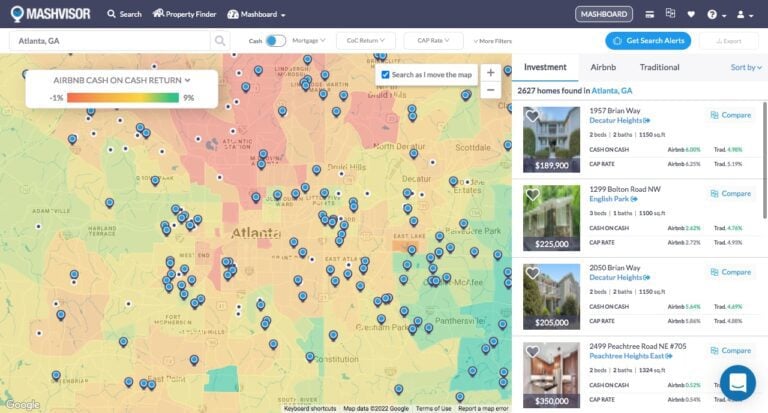Switch to the Traditional tab
This screenshot has height=413, width=768.
(x=659, y=67)
